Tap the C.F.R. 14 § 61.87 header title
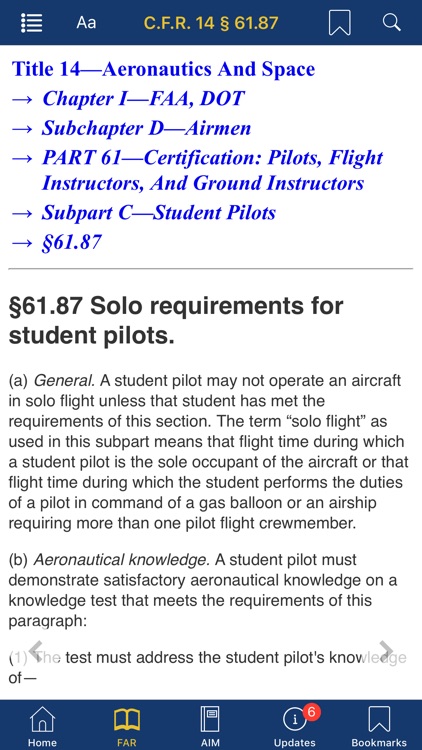 [211, 22]
